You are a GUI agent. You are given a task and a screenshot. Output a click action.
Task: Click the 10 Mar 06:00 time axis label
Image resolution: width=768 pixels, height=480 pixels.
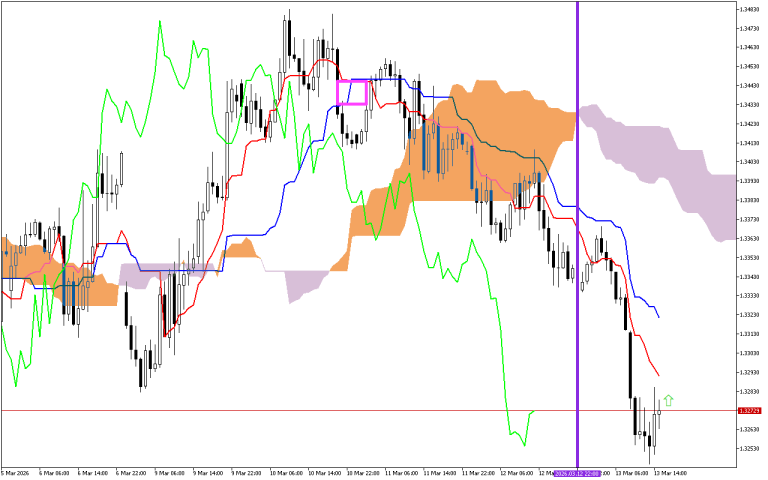point(286,473)
